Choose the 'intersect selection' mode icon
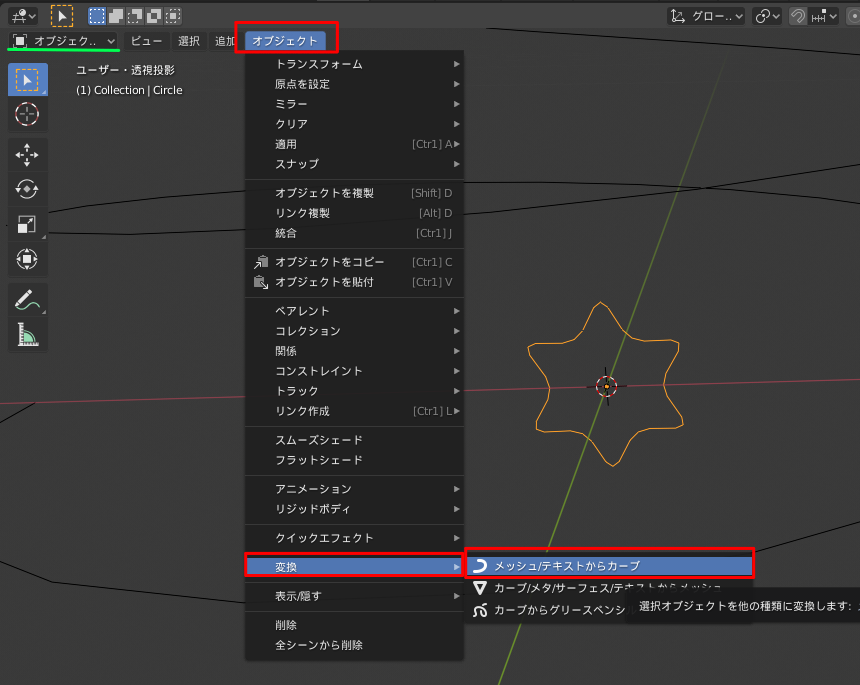The image size is (860, 685). point(173,16)
